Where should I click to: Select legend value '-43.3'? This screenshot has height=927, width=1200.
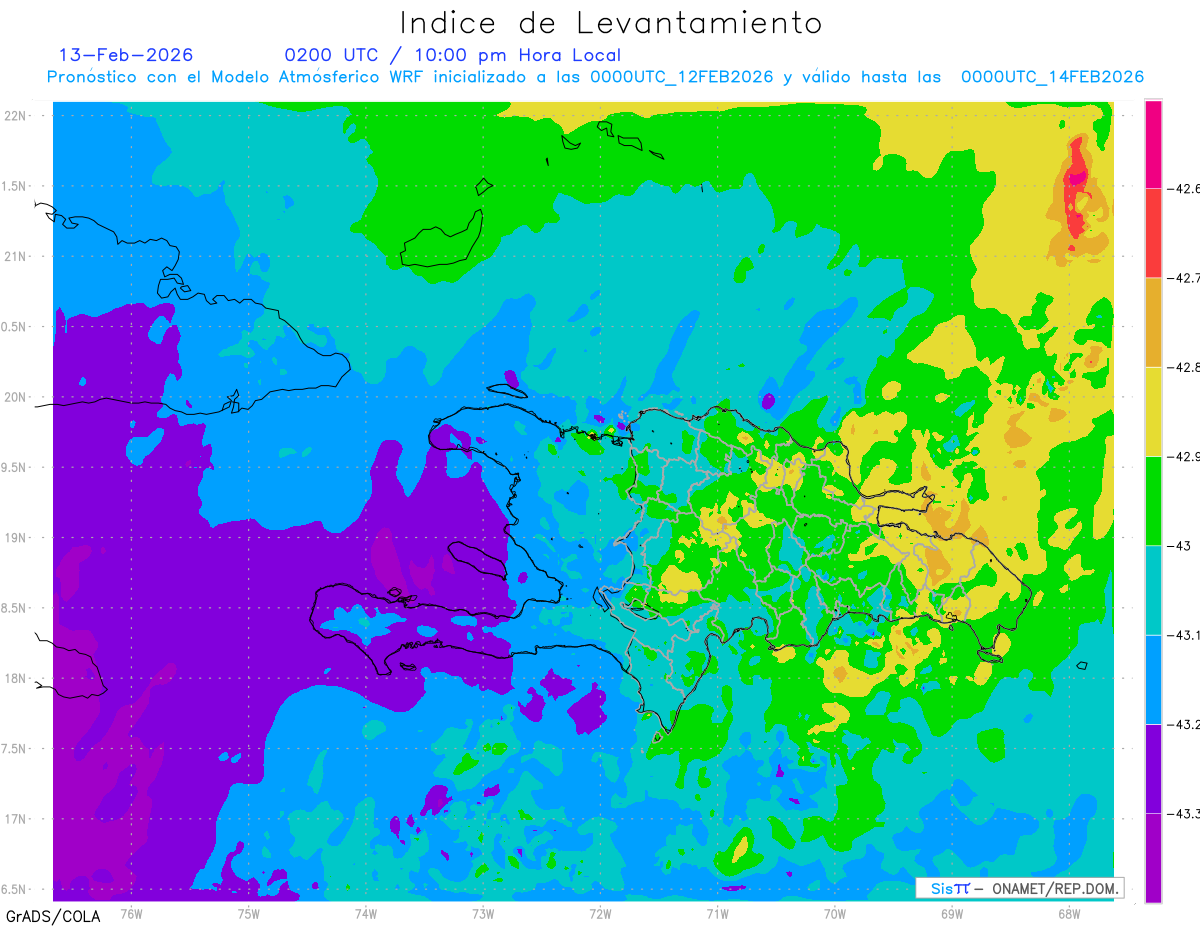tap(1185, 814)
